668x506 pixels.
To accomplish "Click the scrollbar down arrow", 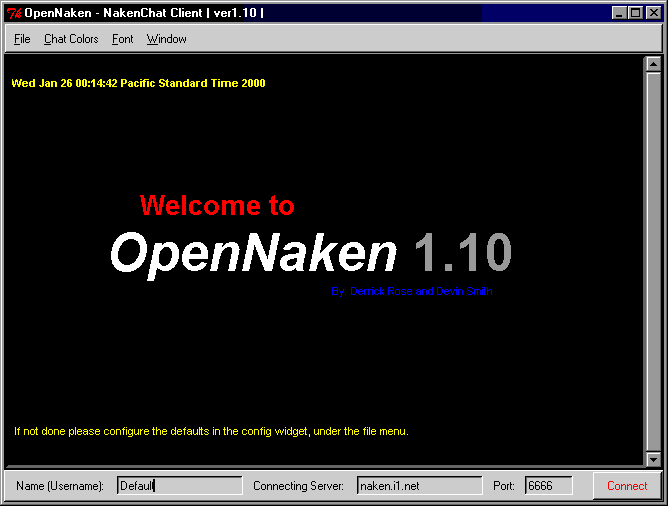I will (653, 459).
